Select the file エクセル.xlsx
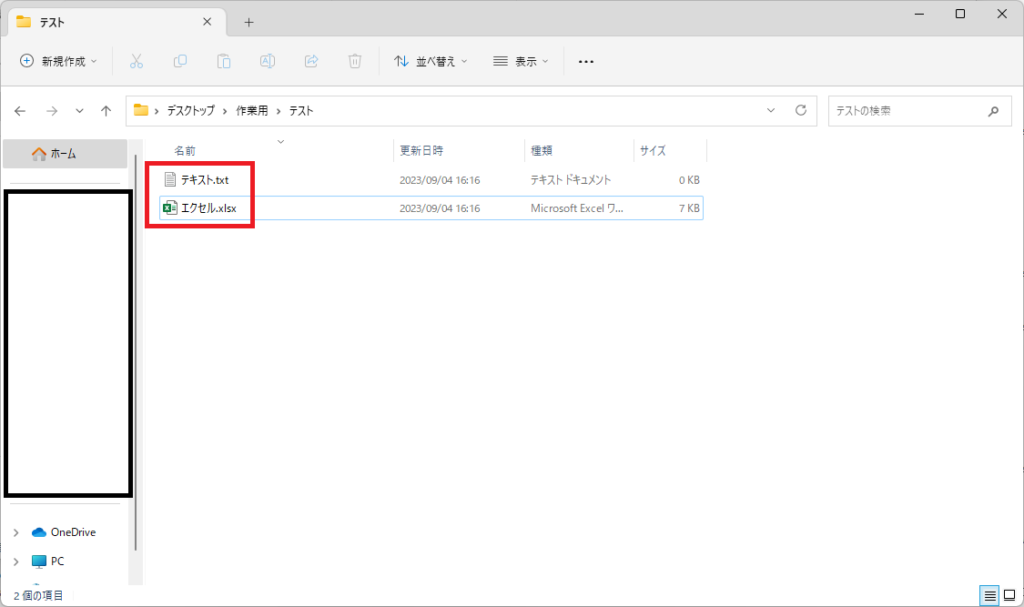Viewport: 1024px width, 607px height. click(x=208, y=208)
